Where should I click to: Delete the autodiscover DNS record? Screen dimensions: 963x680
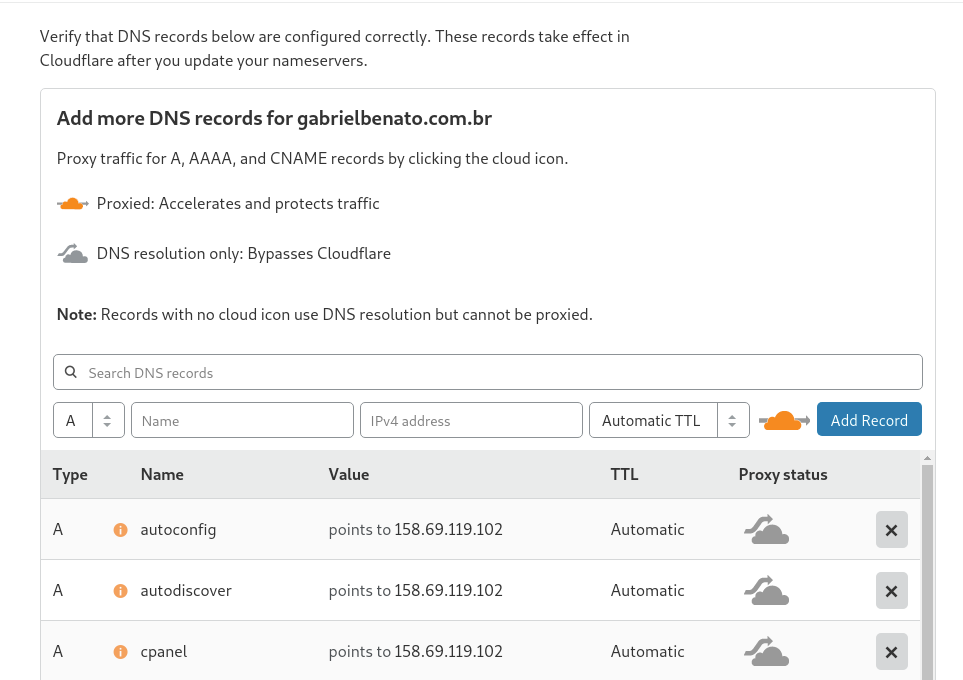(892, 591)
